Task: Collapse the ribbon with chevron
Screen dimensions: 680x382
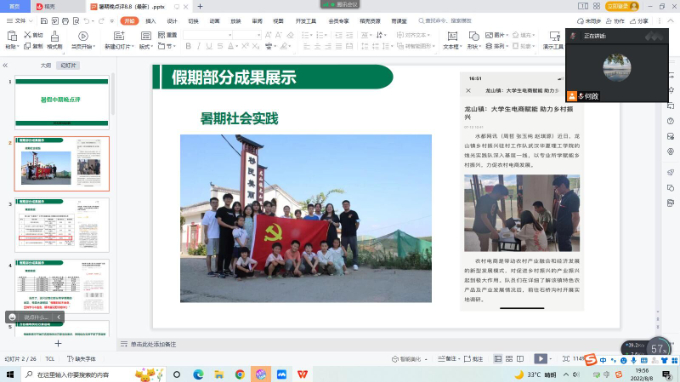Action: pos(670,21)
